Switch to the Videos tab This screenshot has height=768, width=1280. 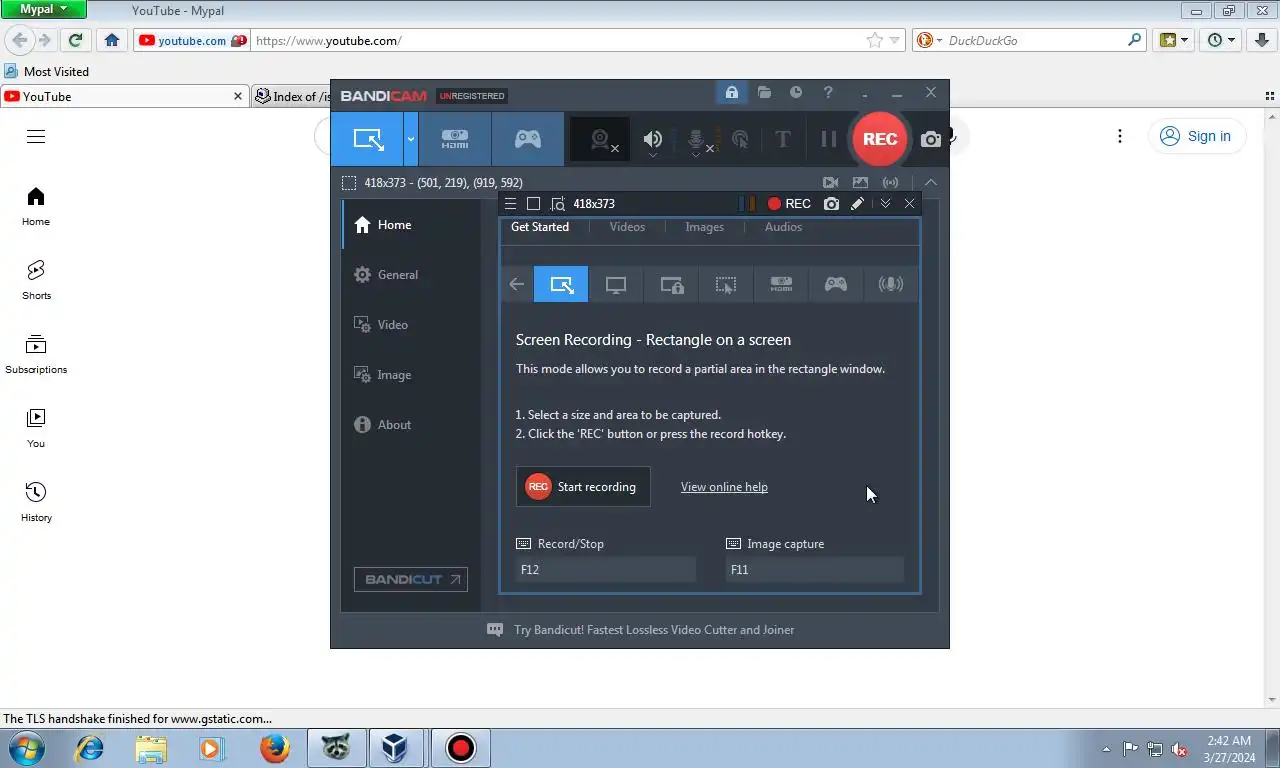point(627,227)
